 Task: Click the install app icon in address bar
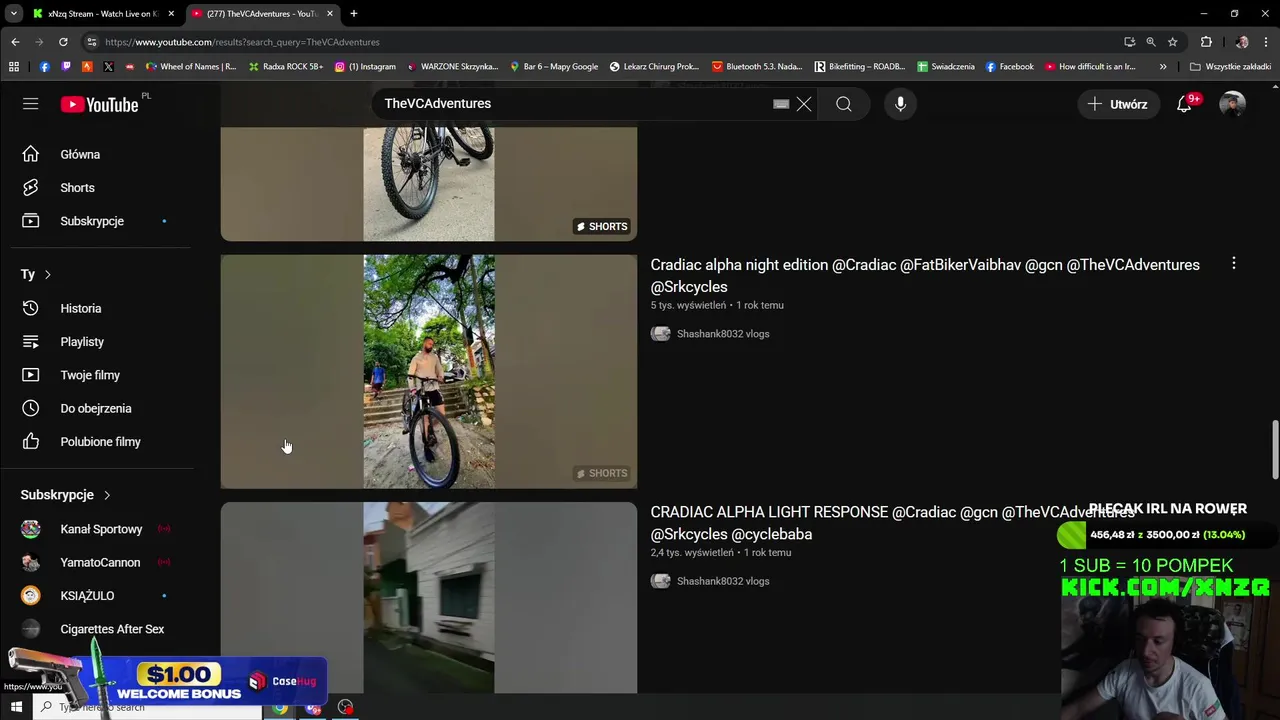(1129, 42)
